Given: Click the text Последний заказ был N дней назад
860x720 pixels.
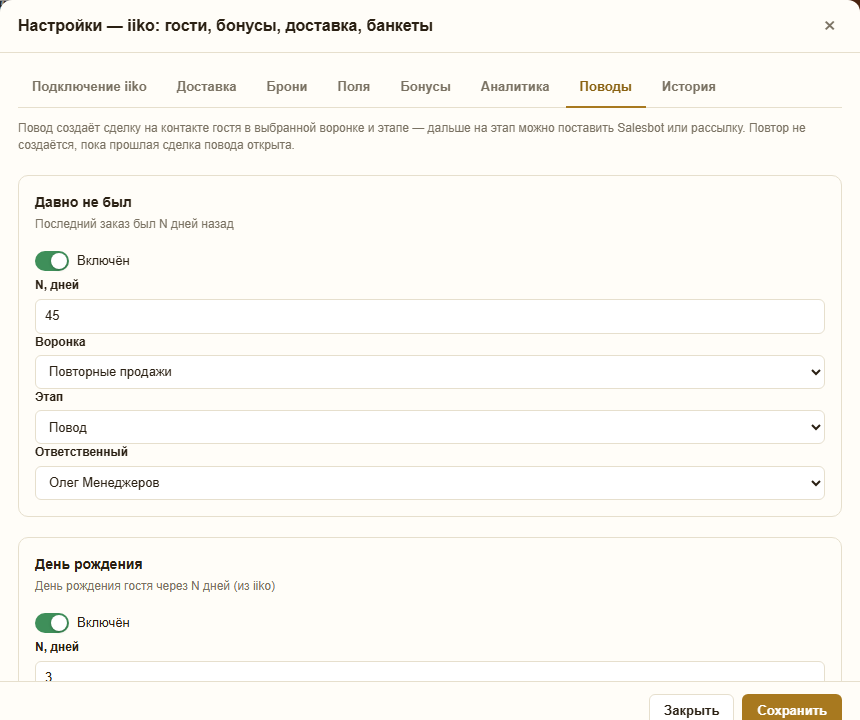Looking at the screenshot, I should click(x=134, y=224).
